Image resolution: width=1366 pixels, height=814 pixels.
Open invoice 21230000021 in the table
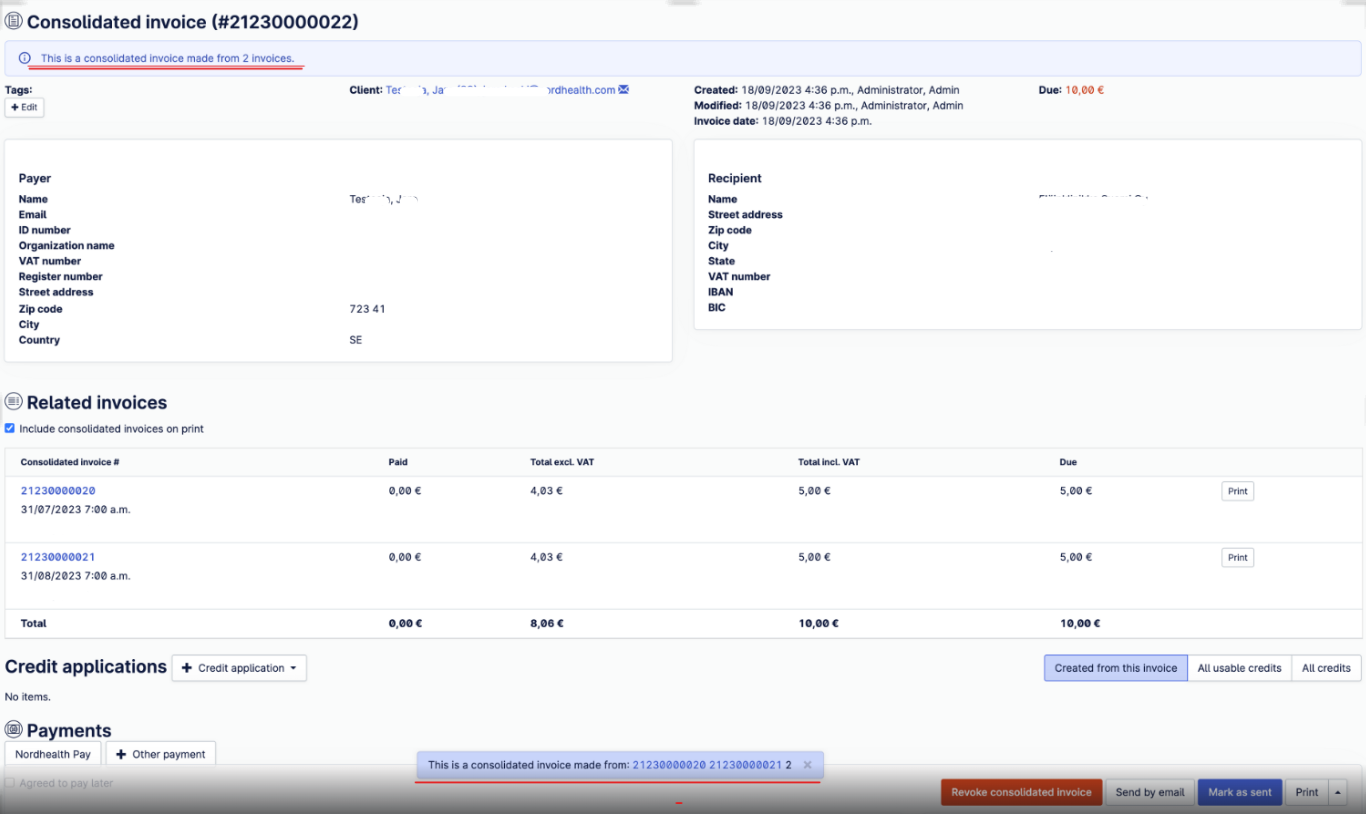58,557
